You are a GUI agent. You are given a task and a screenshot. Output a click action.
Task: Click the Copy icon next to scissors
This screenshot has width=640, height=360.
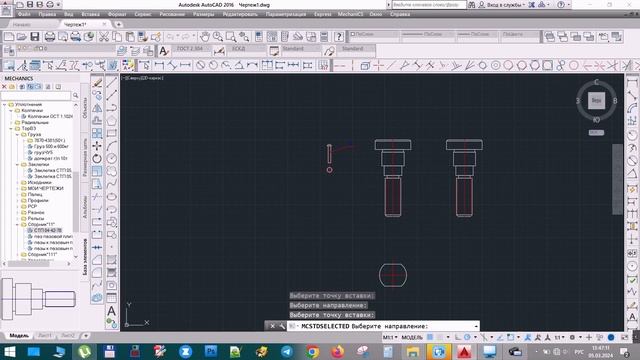click(x=117, y=37)
